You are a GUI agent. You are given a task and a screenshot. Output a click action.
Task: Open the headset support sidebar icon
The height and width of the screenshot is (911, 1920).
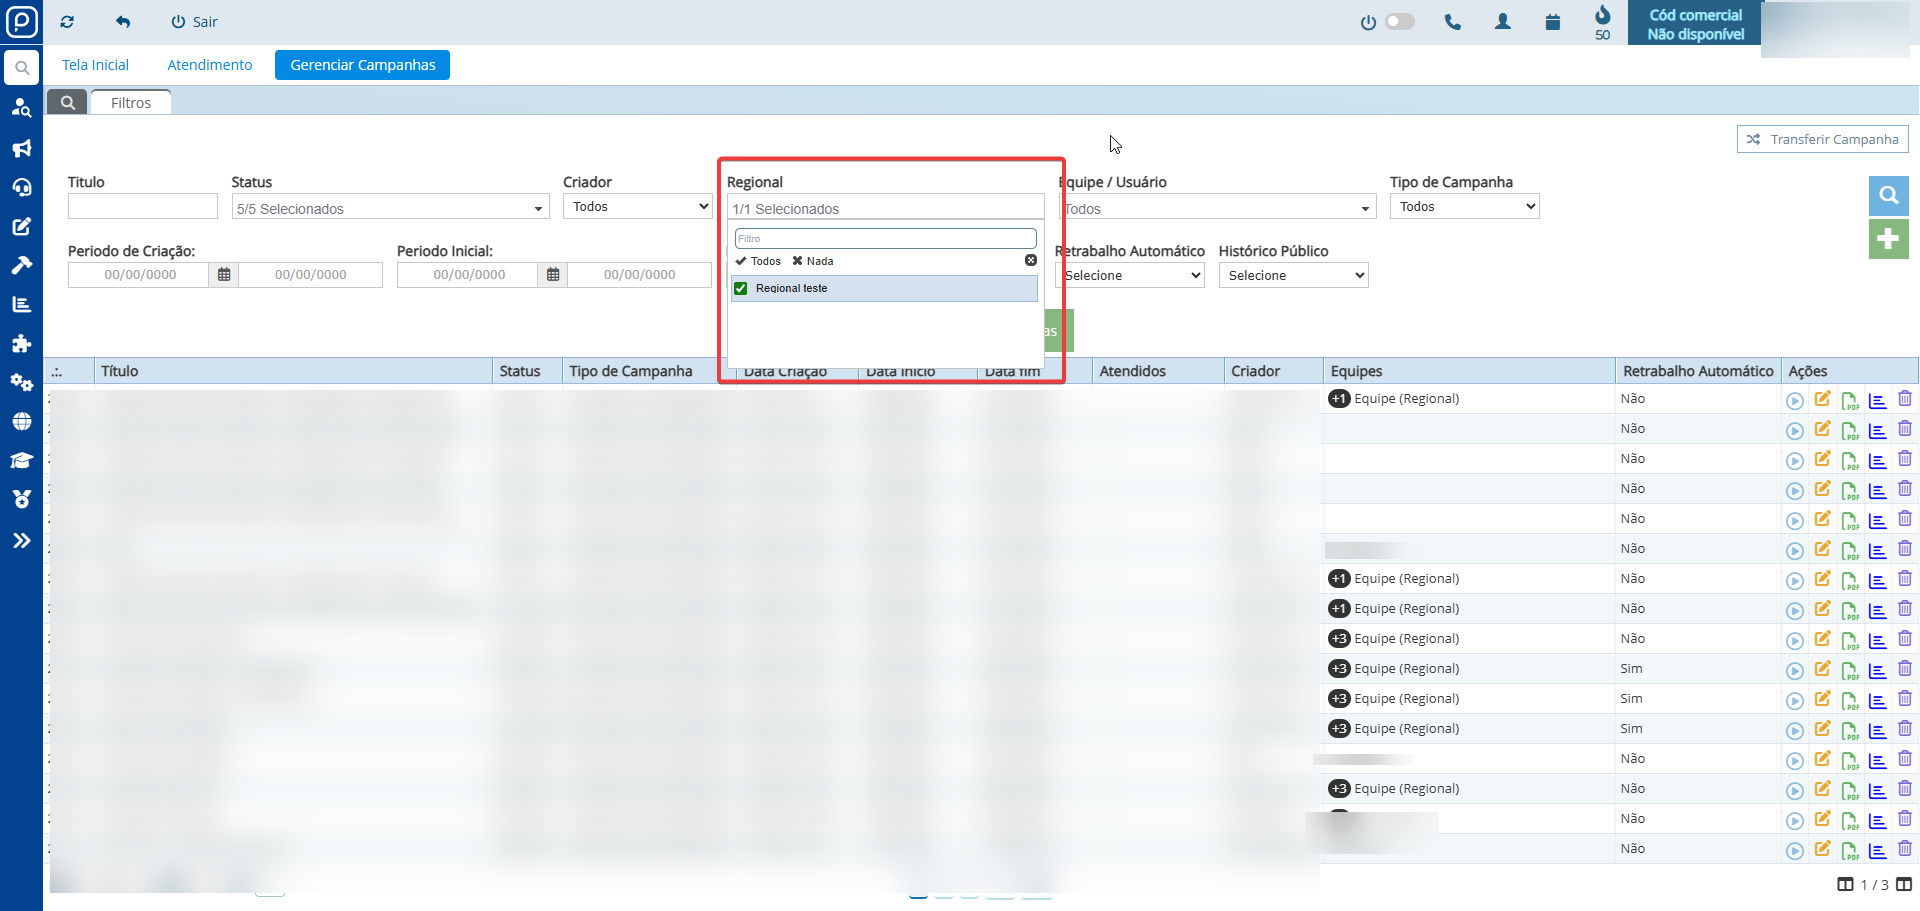click(21, 187)
